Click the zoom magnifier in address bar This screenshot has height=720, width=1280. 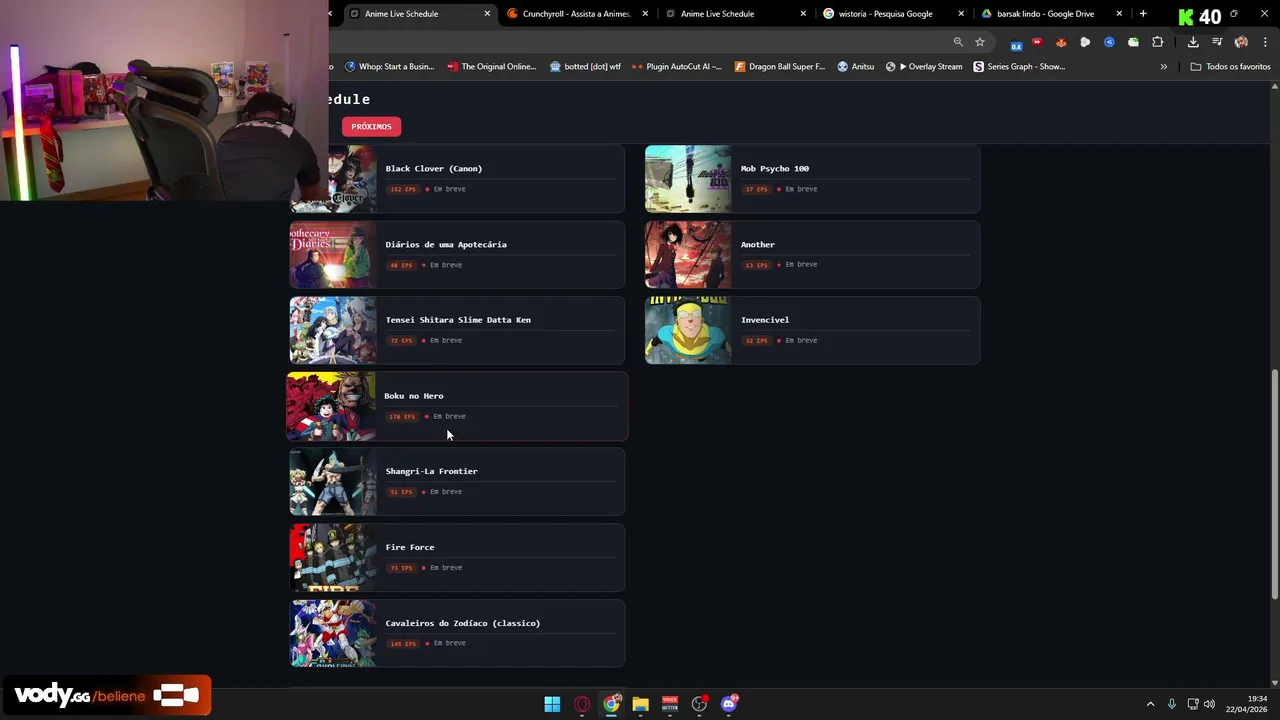point(958,42)
